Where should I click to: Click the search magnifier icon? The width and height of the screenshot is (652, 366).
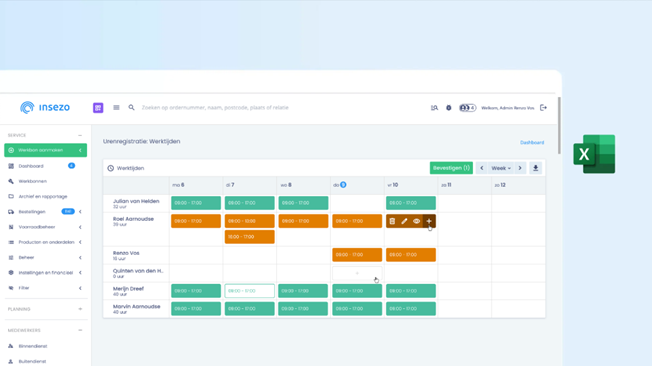click(x=131, y=108)
